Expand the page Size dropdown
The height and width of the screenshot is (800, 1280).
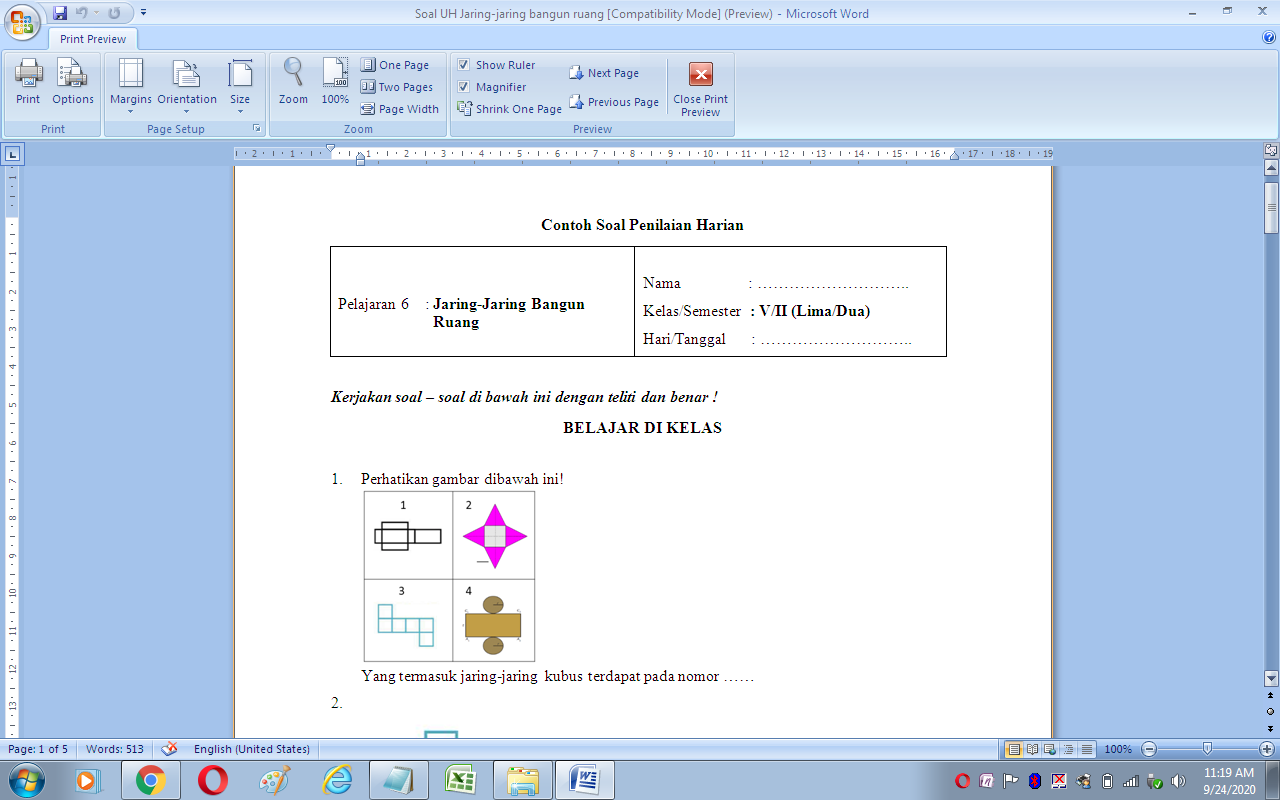pos(240,86)
